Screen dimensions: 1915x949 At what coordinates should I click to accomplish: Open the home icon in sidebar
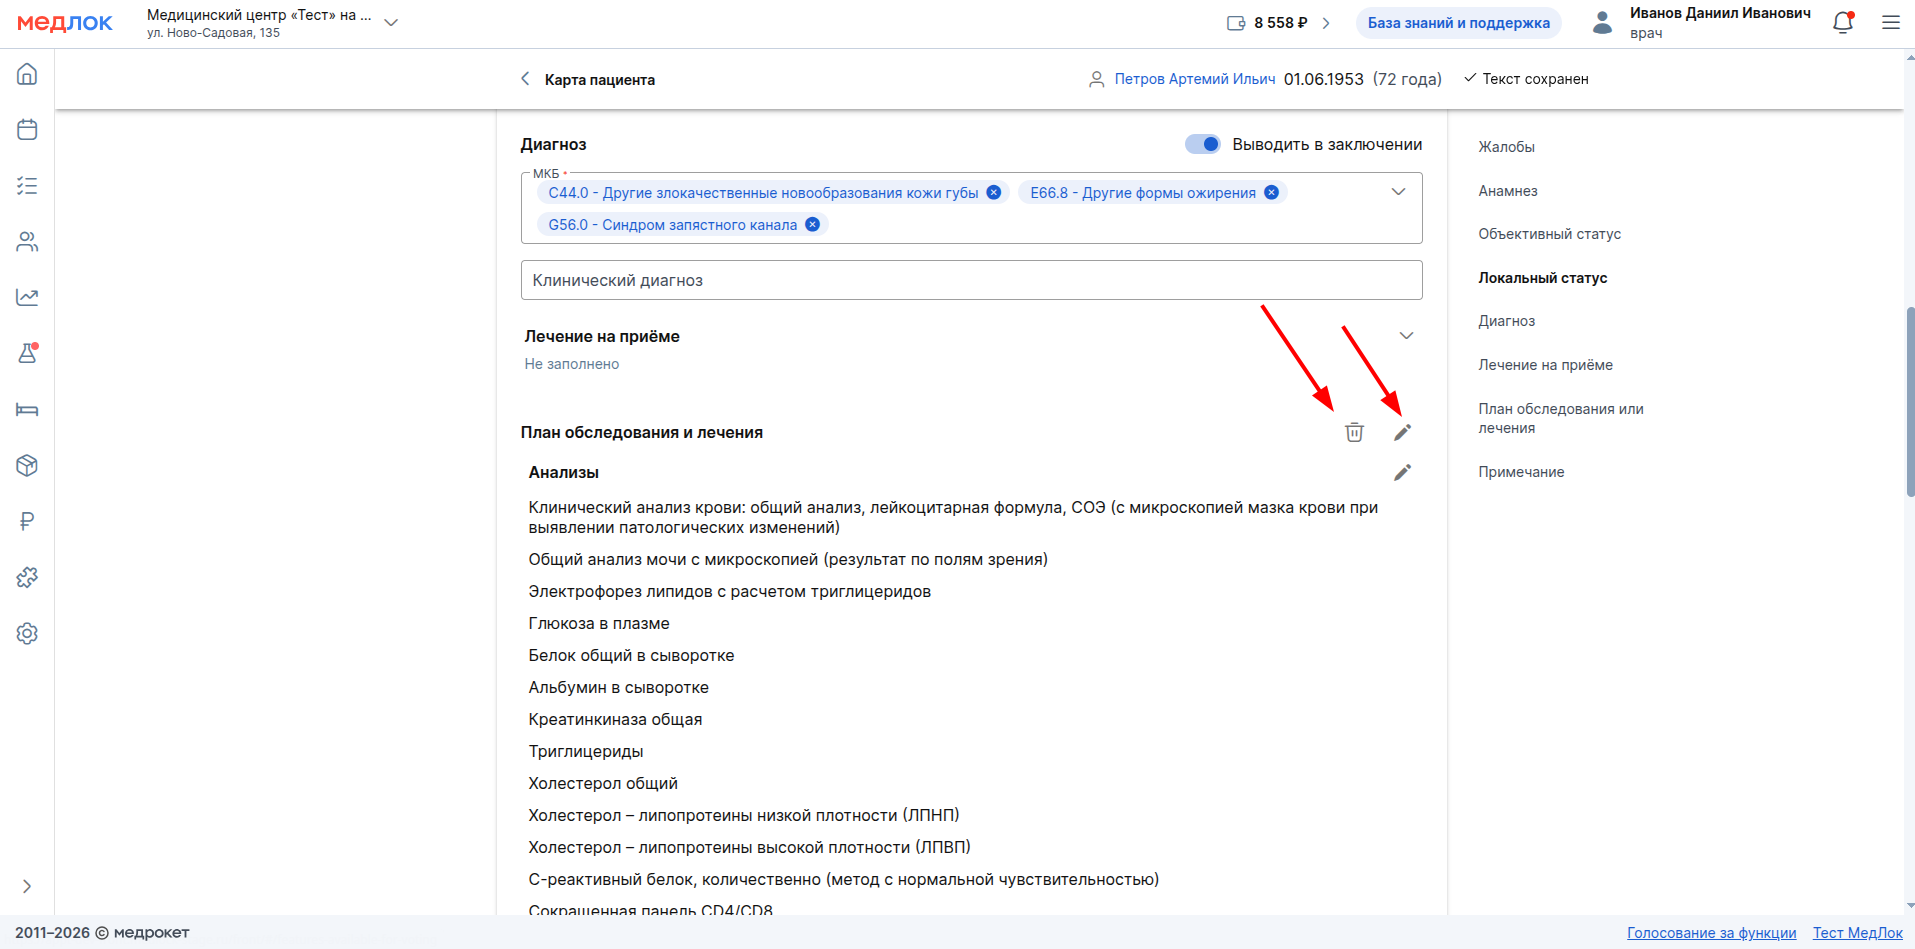click(27, 74)
